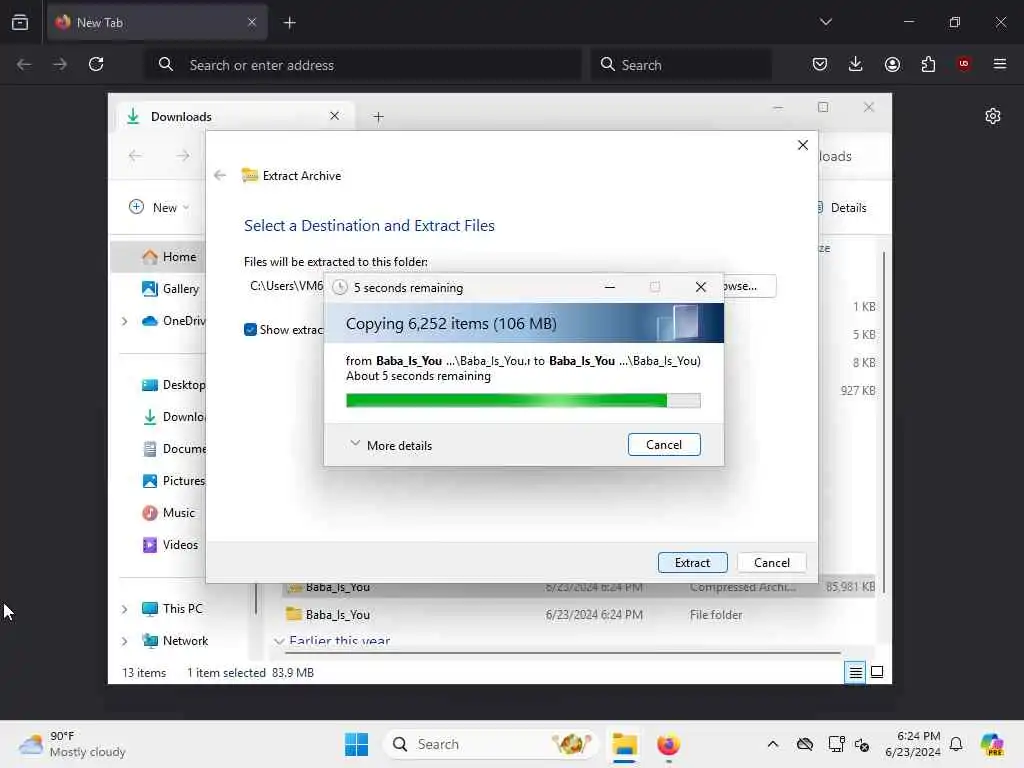Click the Browse button

750,286
